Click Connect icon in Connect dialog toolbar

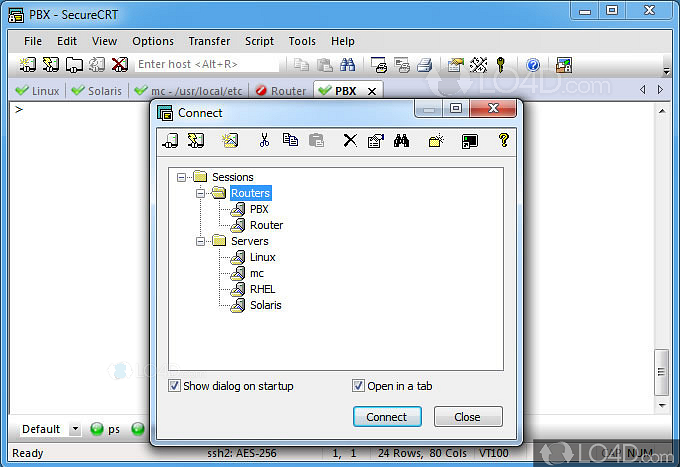pyautogui.click(x=170, y=140)
